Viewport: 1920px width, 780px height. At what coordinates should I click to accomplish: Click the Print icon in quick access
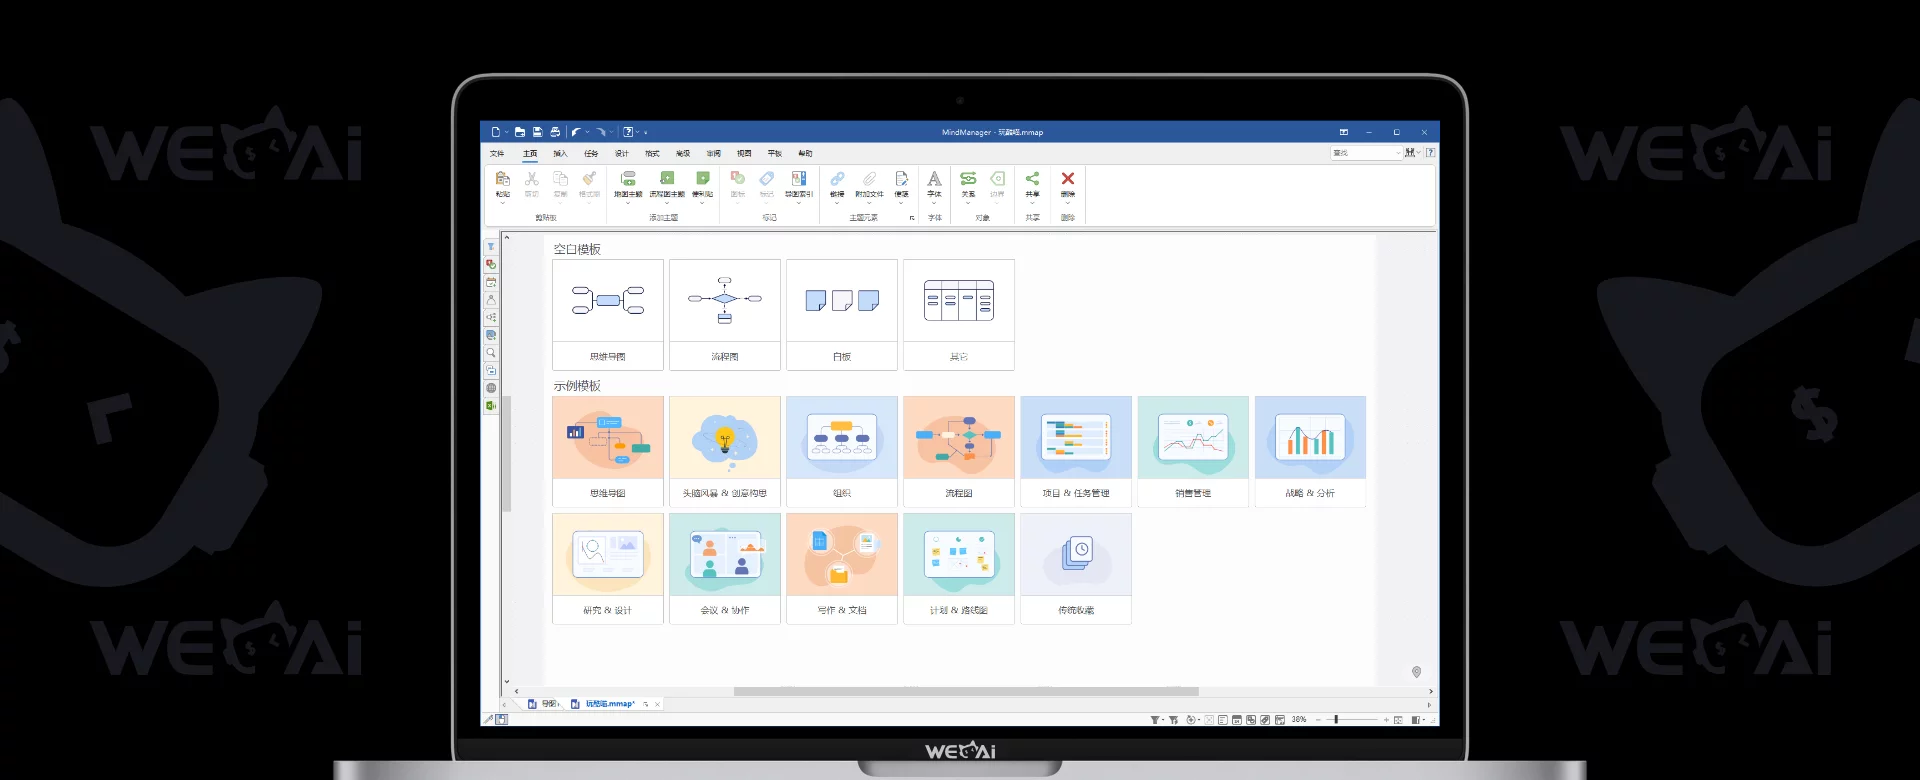(555, 132)
